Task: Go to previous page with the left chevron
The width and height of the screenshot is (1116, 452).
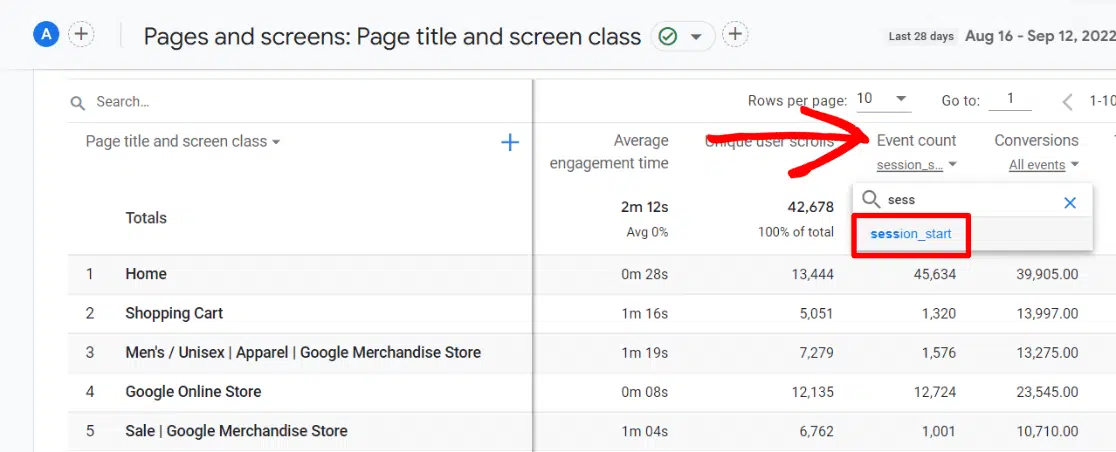Action: (x=1067, y=101)
